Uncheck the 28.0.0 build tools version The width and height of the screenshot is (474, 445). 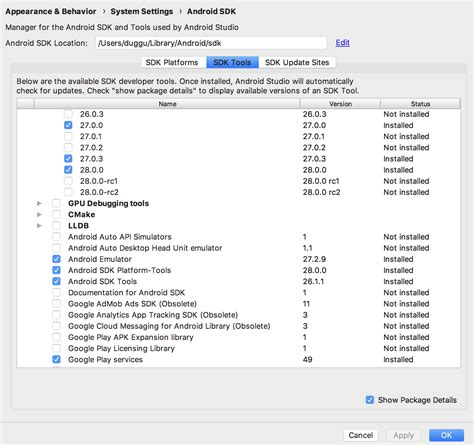[68, 170]
